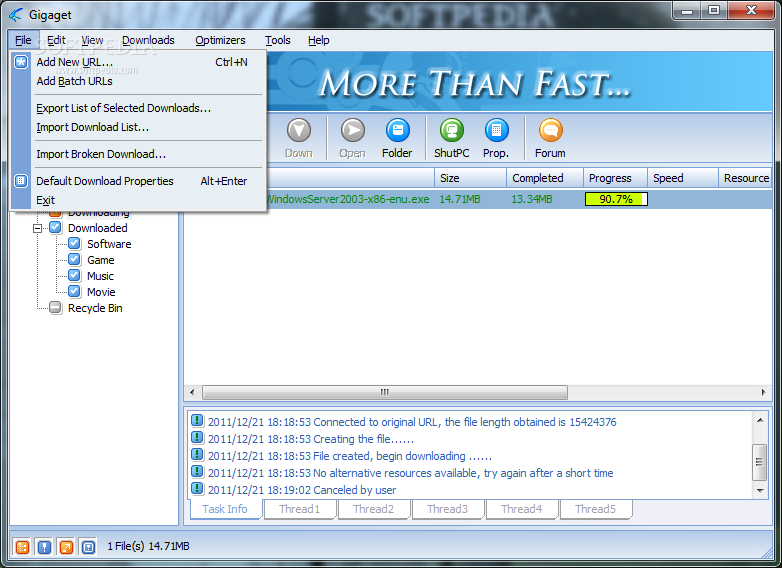Switch to the Thread5 tab

point(595,509)
